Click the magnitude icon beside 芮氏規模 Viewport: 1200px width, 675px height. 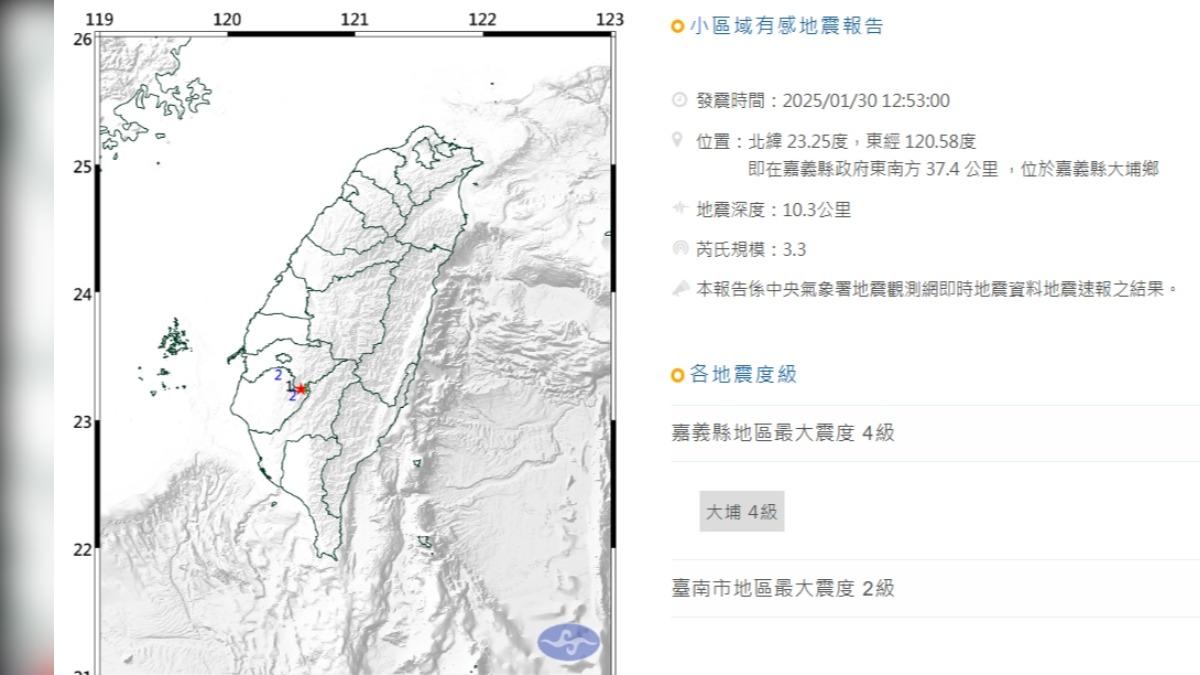680,248
